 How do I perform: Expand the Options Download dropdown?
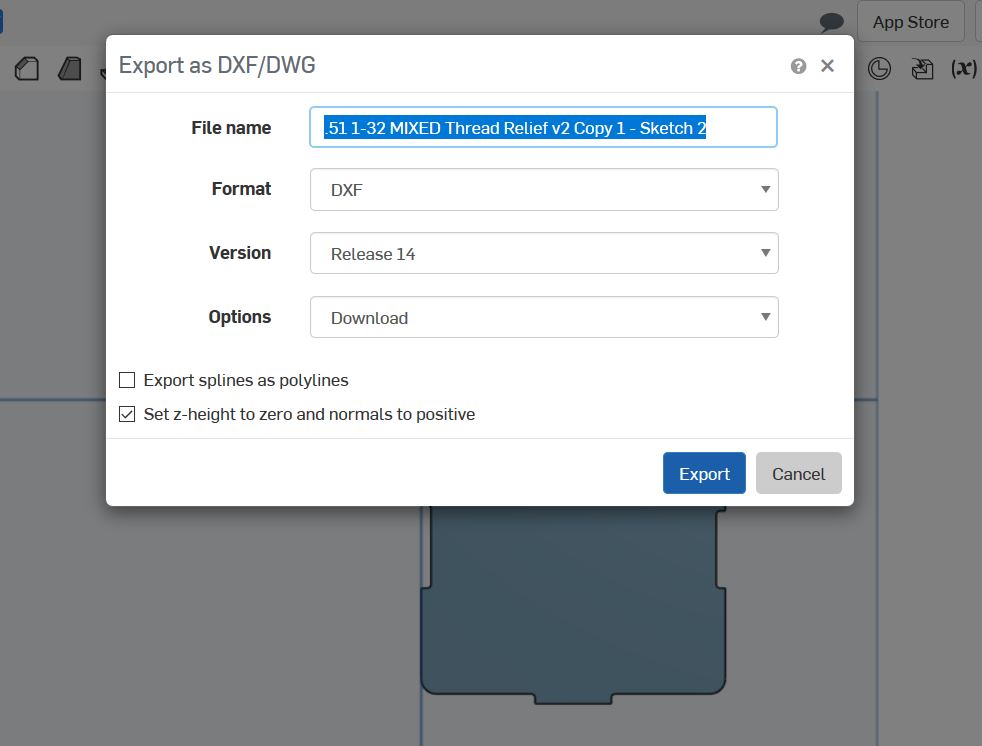pos(544,317)
